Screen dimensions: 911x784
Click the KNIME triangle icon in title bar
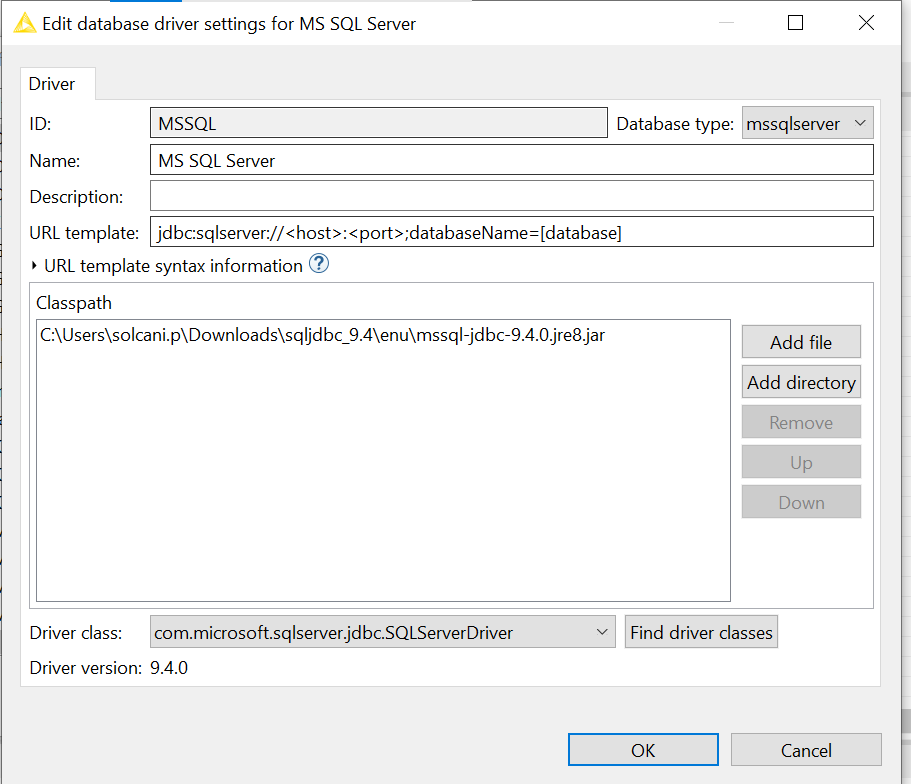[x=24, y=23]
